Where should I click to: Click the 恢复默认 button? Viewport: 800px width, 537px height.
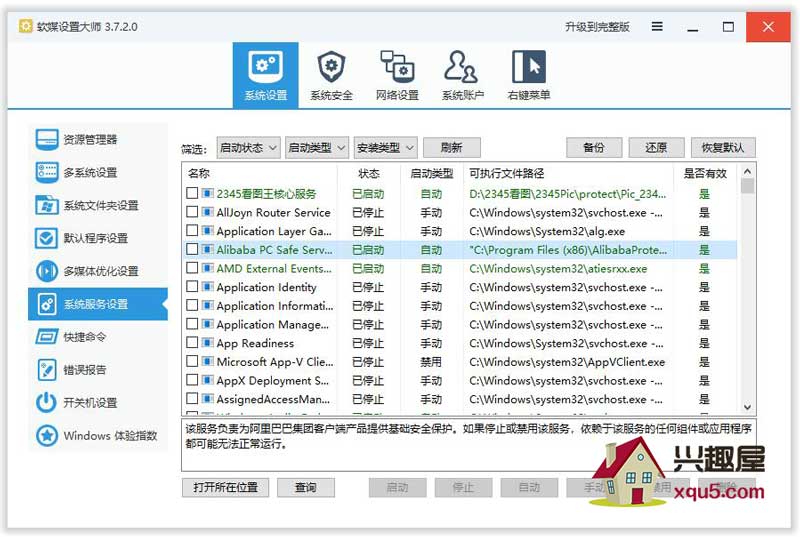pos(723,148)
